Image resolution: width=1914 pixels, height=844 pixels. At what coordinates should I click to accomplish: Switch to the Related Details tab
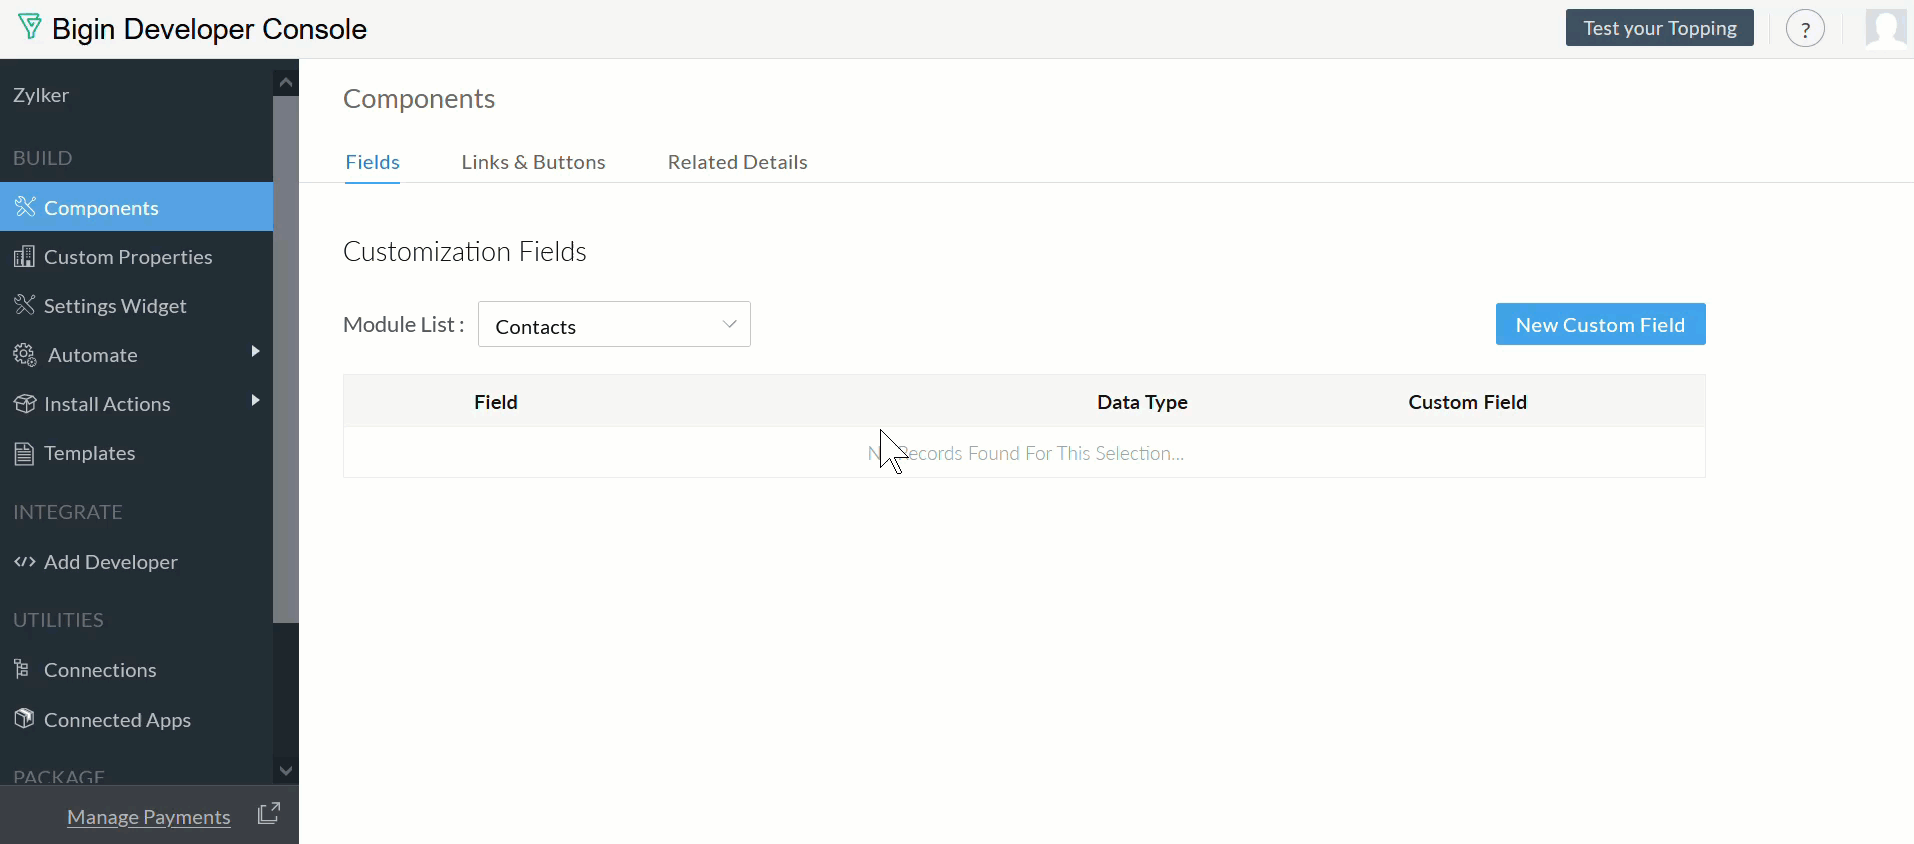pos(737,162)
